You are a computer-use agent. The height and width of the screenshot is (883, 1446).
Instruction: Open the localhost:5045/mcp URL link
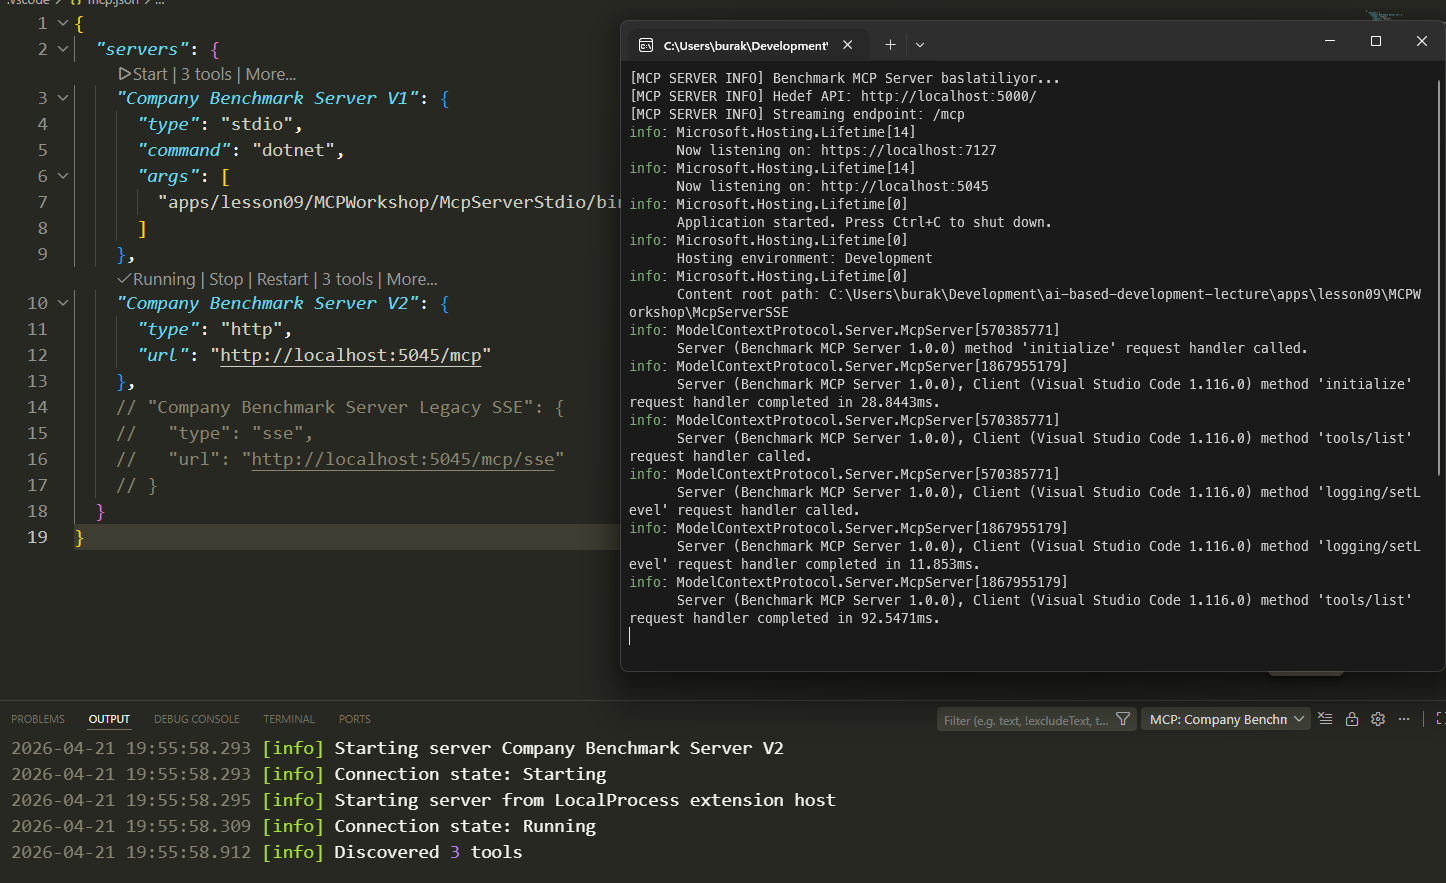350,356
